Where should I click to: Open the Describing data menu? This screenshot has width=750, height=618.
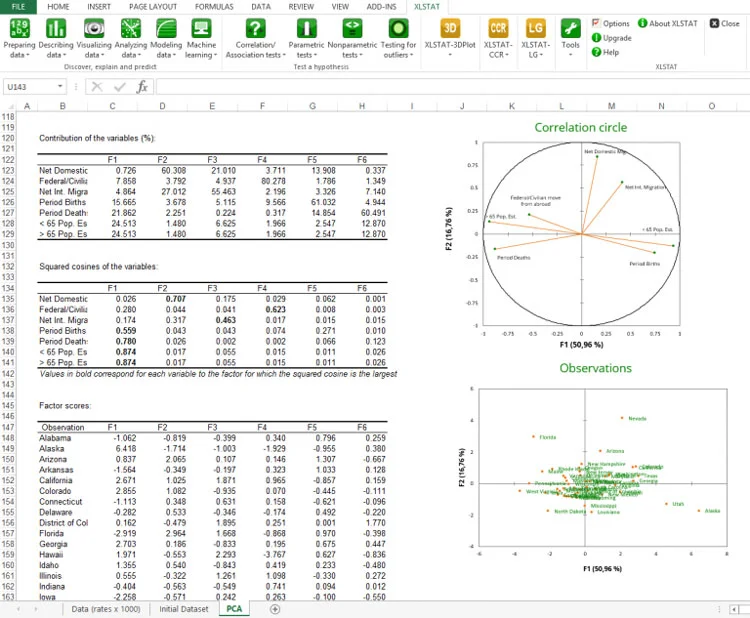(x=55, y=38)
